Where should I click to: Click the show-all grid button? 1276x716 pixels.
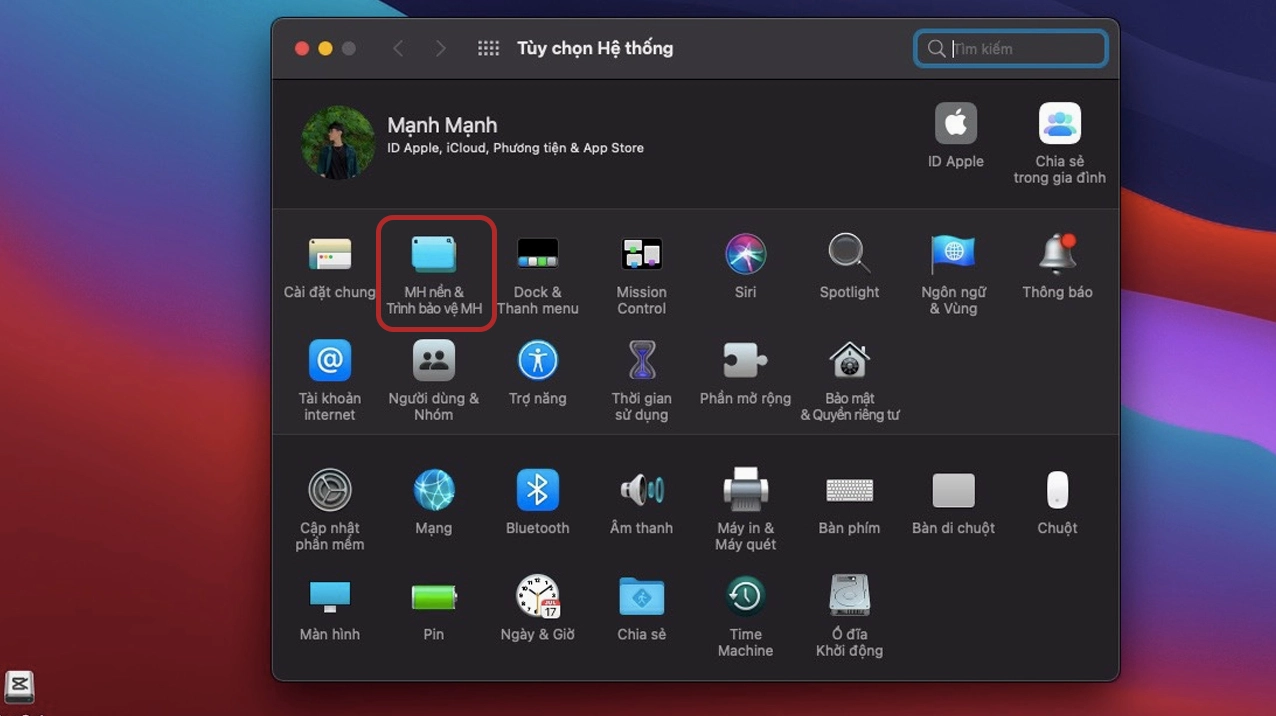click(488, 48)
